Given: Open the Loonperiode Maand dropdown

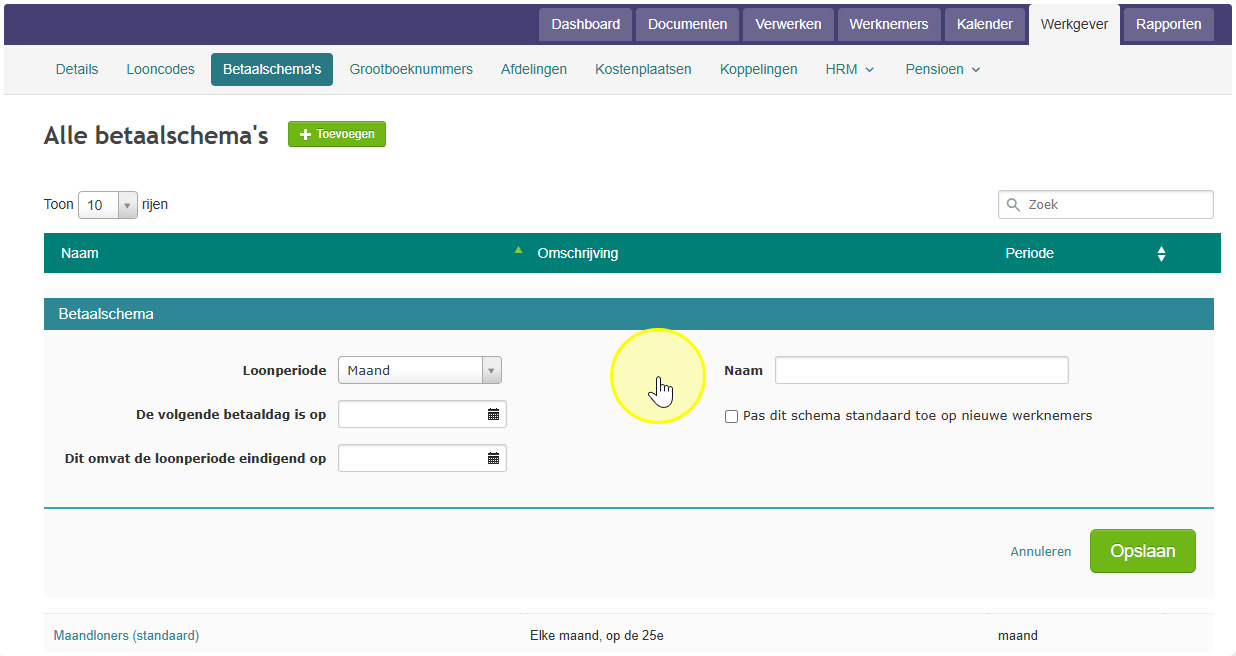Looking at the screenshot, I should pos(420,370).
